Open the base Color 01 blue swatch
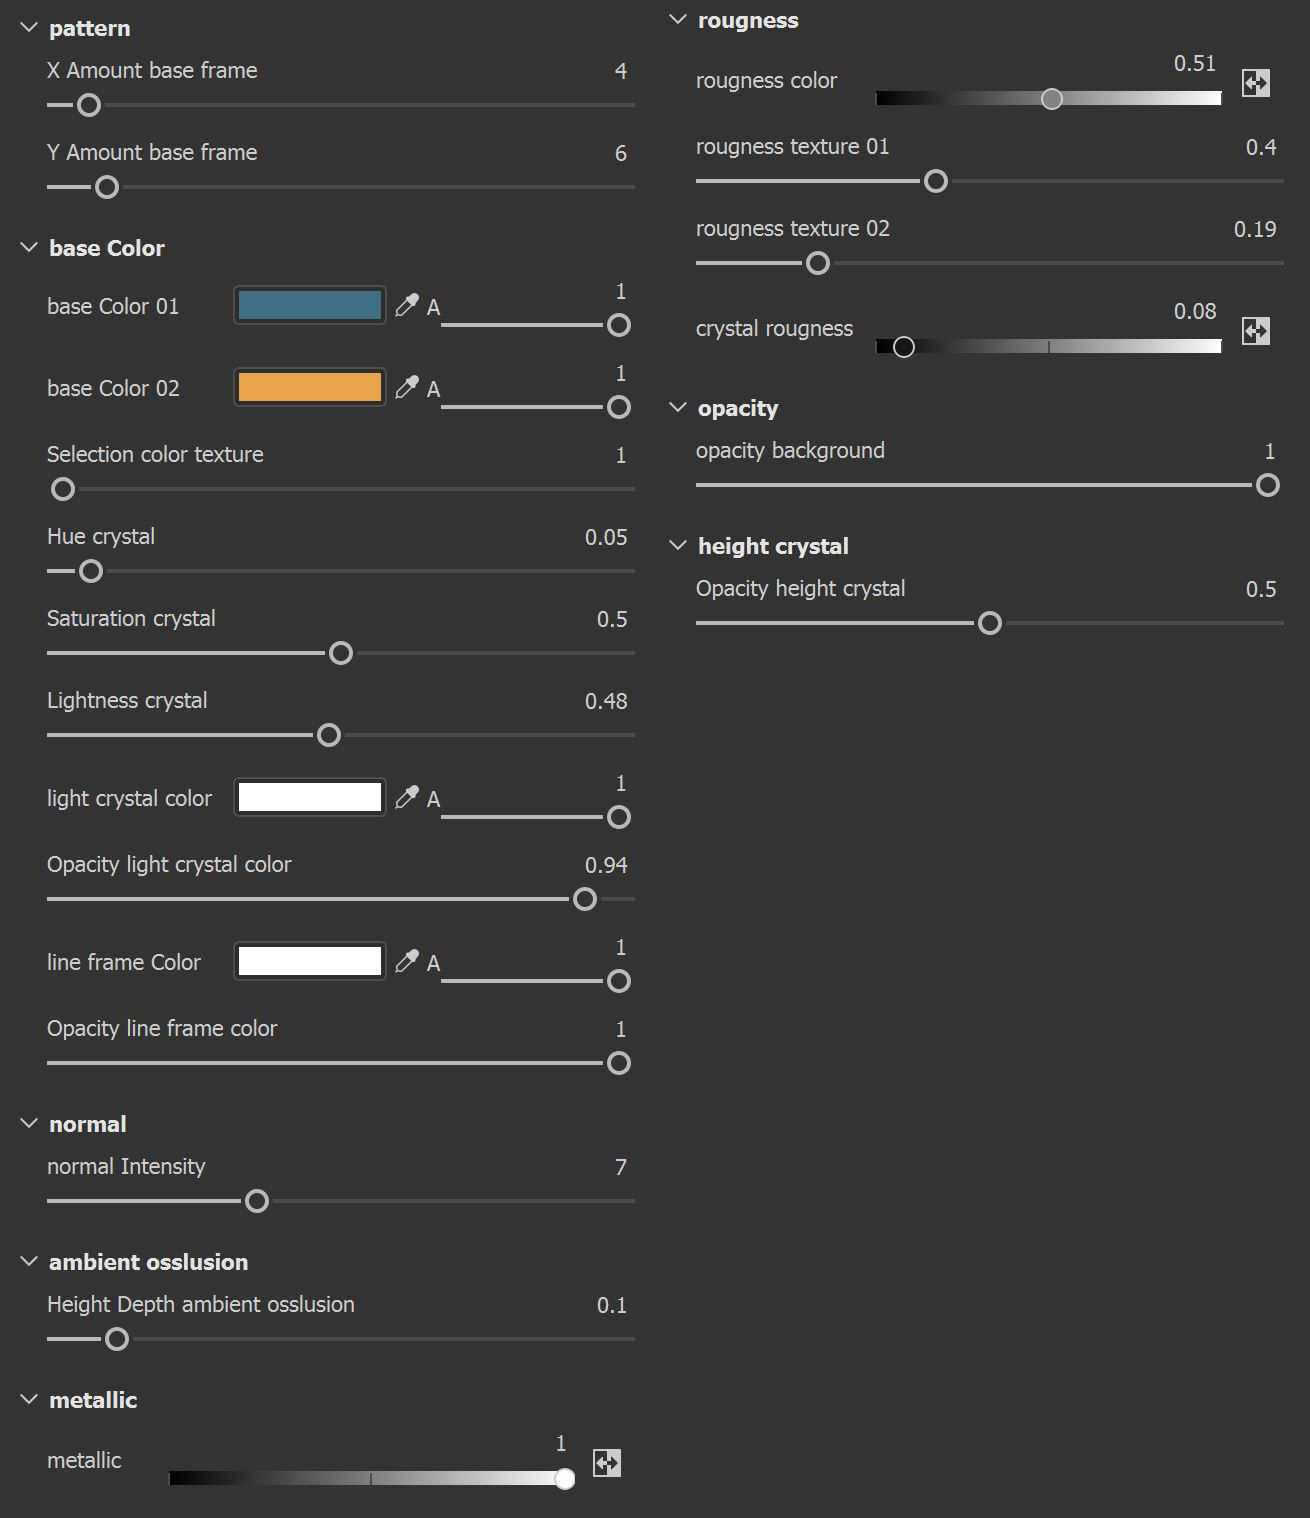The height and width of the screenshot is (1518, 1310). (310, 305)
